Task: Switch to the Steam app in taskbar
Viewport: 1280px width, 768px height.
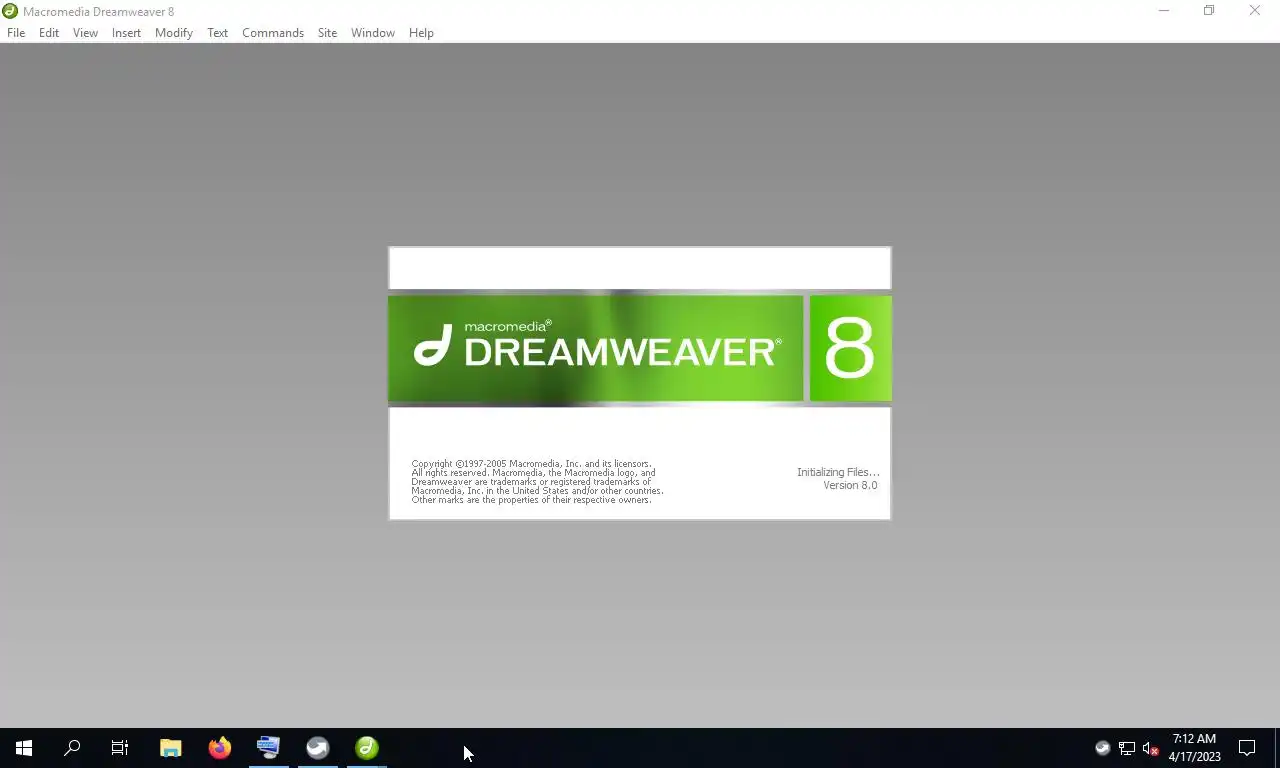Action: click(317, 748)
